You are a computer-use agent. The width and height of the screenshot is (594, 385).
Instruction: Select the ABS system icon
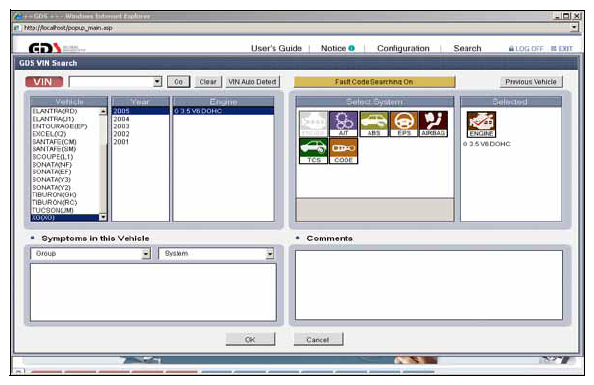click(374, 124)
